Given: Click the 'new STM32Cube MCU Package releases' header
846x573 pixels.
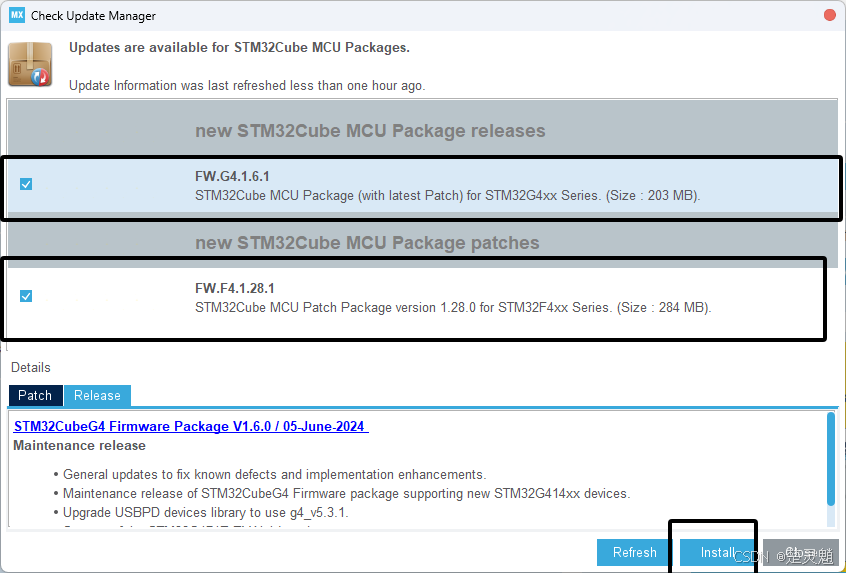Looking at the screenshot, I should pyautogui.click(x=370, y=131).
